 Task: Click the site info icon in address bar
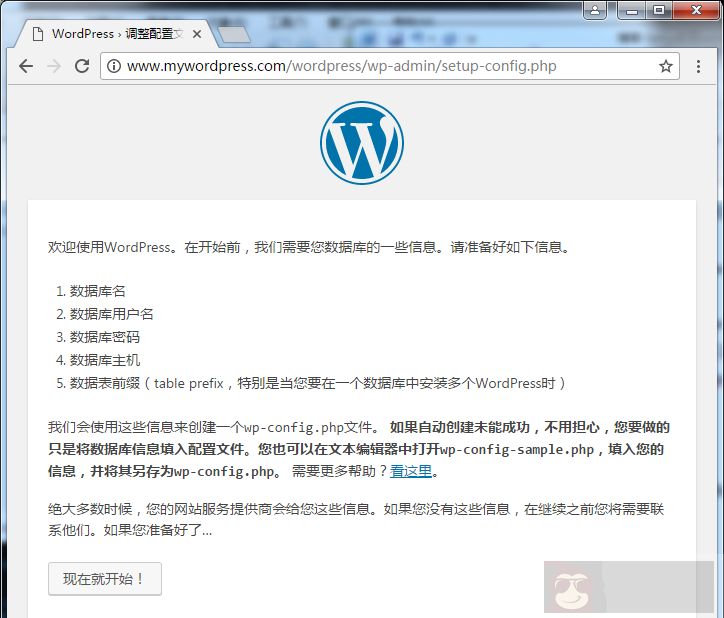(114, 67)
